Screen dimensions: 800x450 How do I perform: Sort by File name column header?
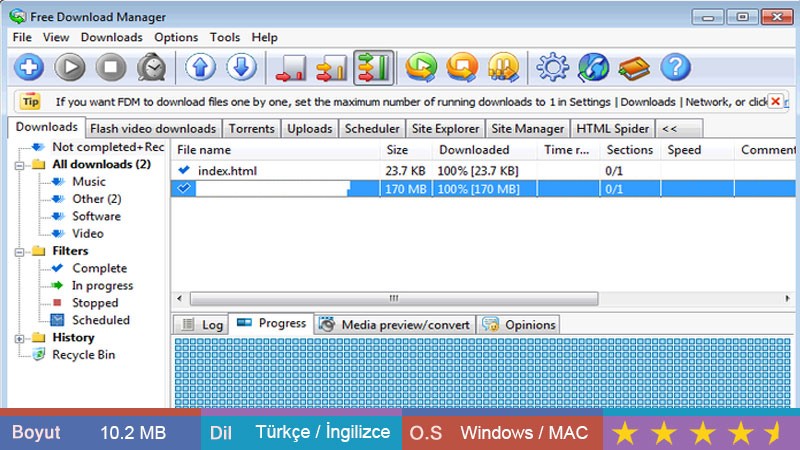tap(276, 150)
